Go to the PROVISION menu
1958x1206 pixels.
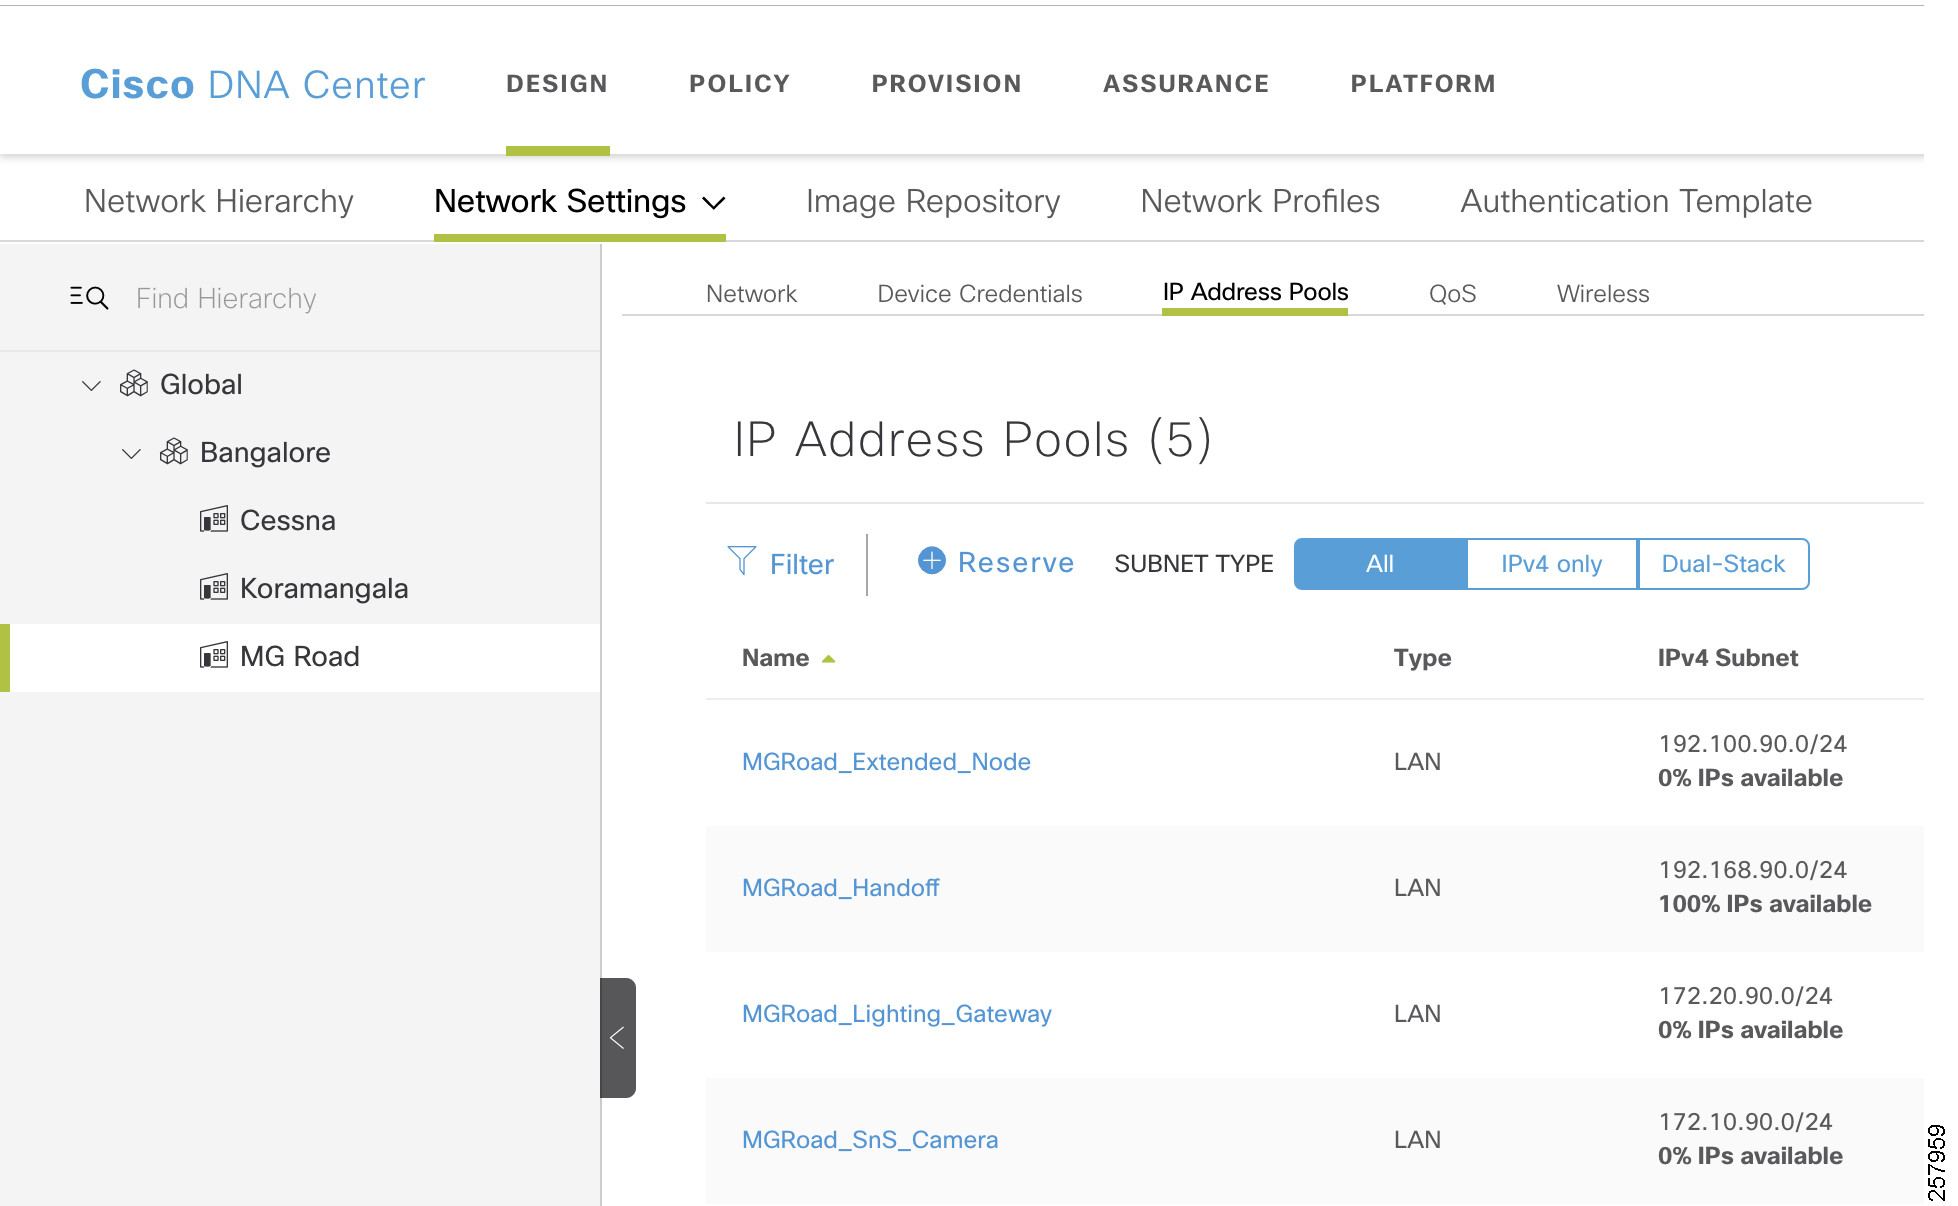click(946, 84)
